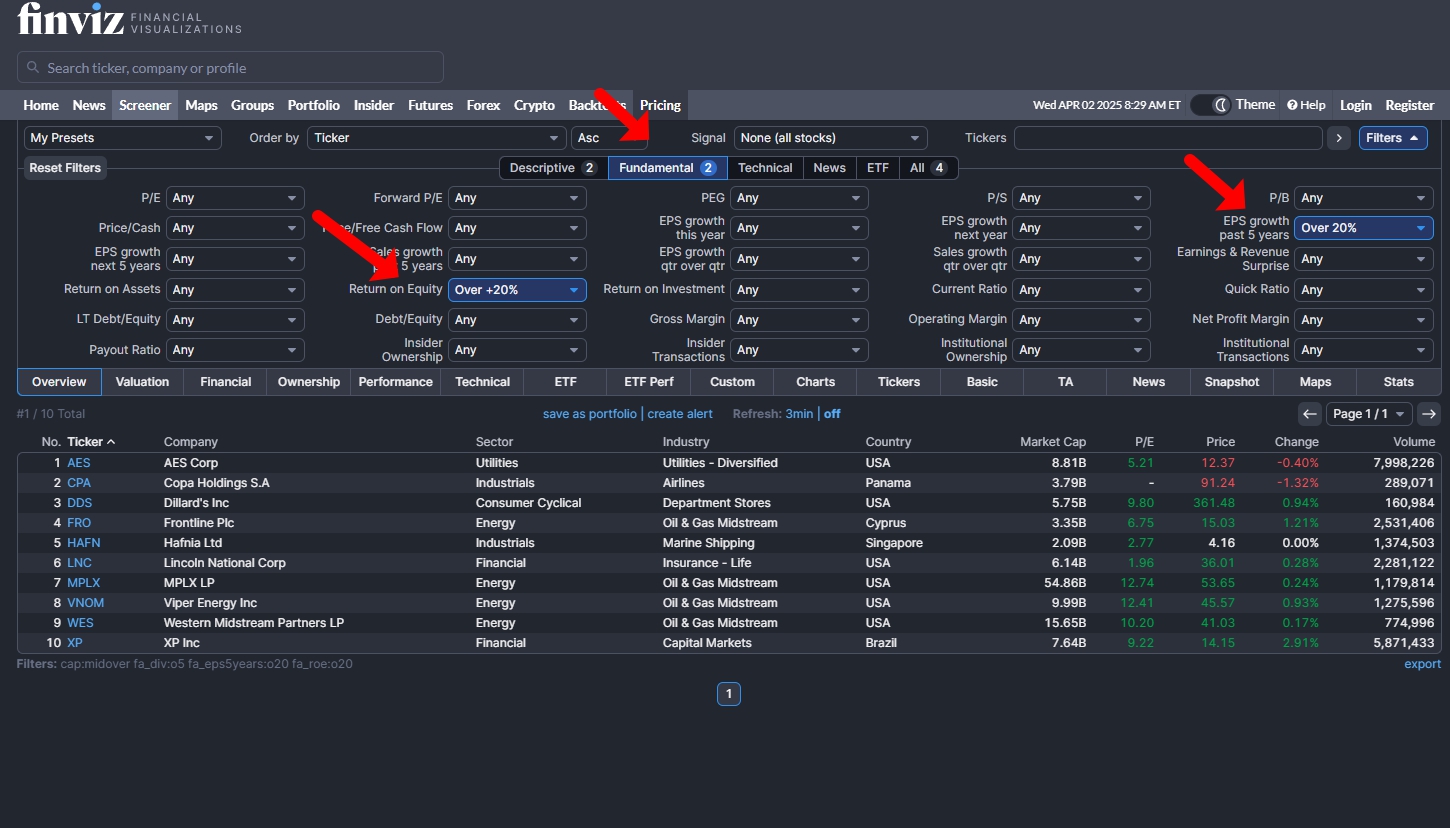Open the Net Profit Margin dropdown

pos(1363,320)
